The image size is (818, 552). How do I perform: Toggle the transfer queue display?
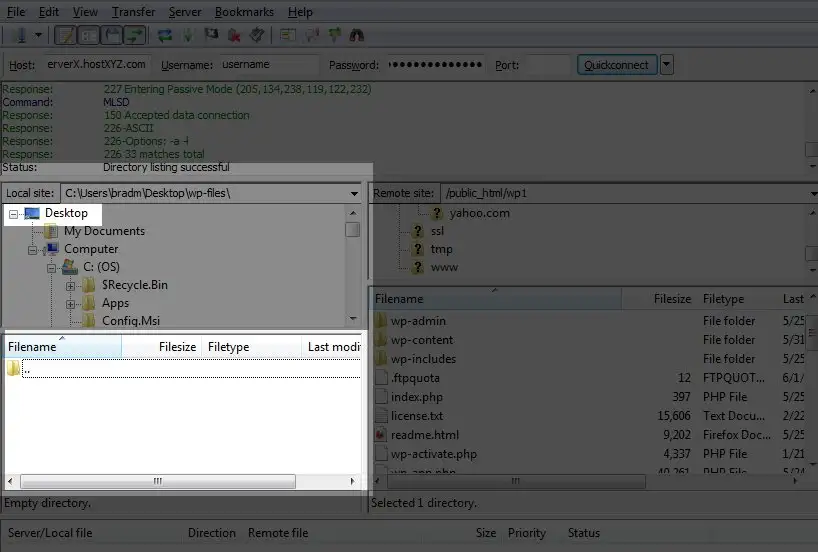(135, 35)
